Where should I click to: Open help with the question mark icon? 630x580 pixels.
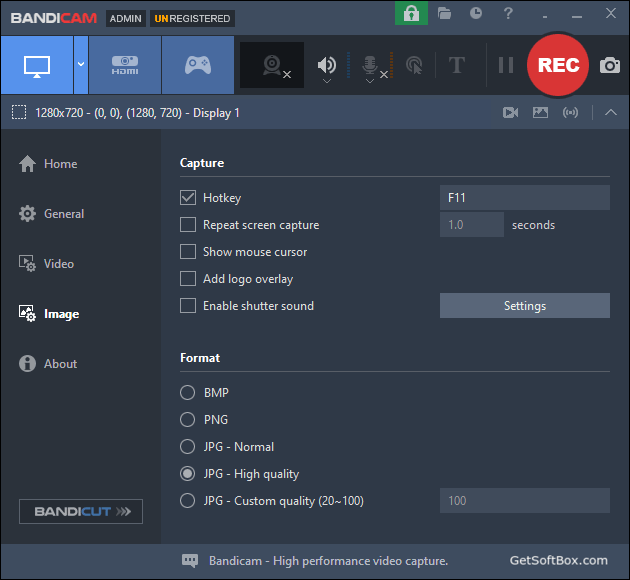coord(508,13)
